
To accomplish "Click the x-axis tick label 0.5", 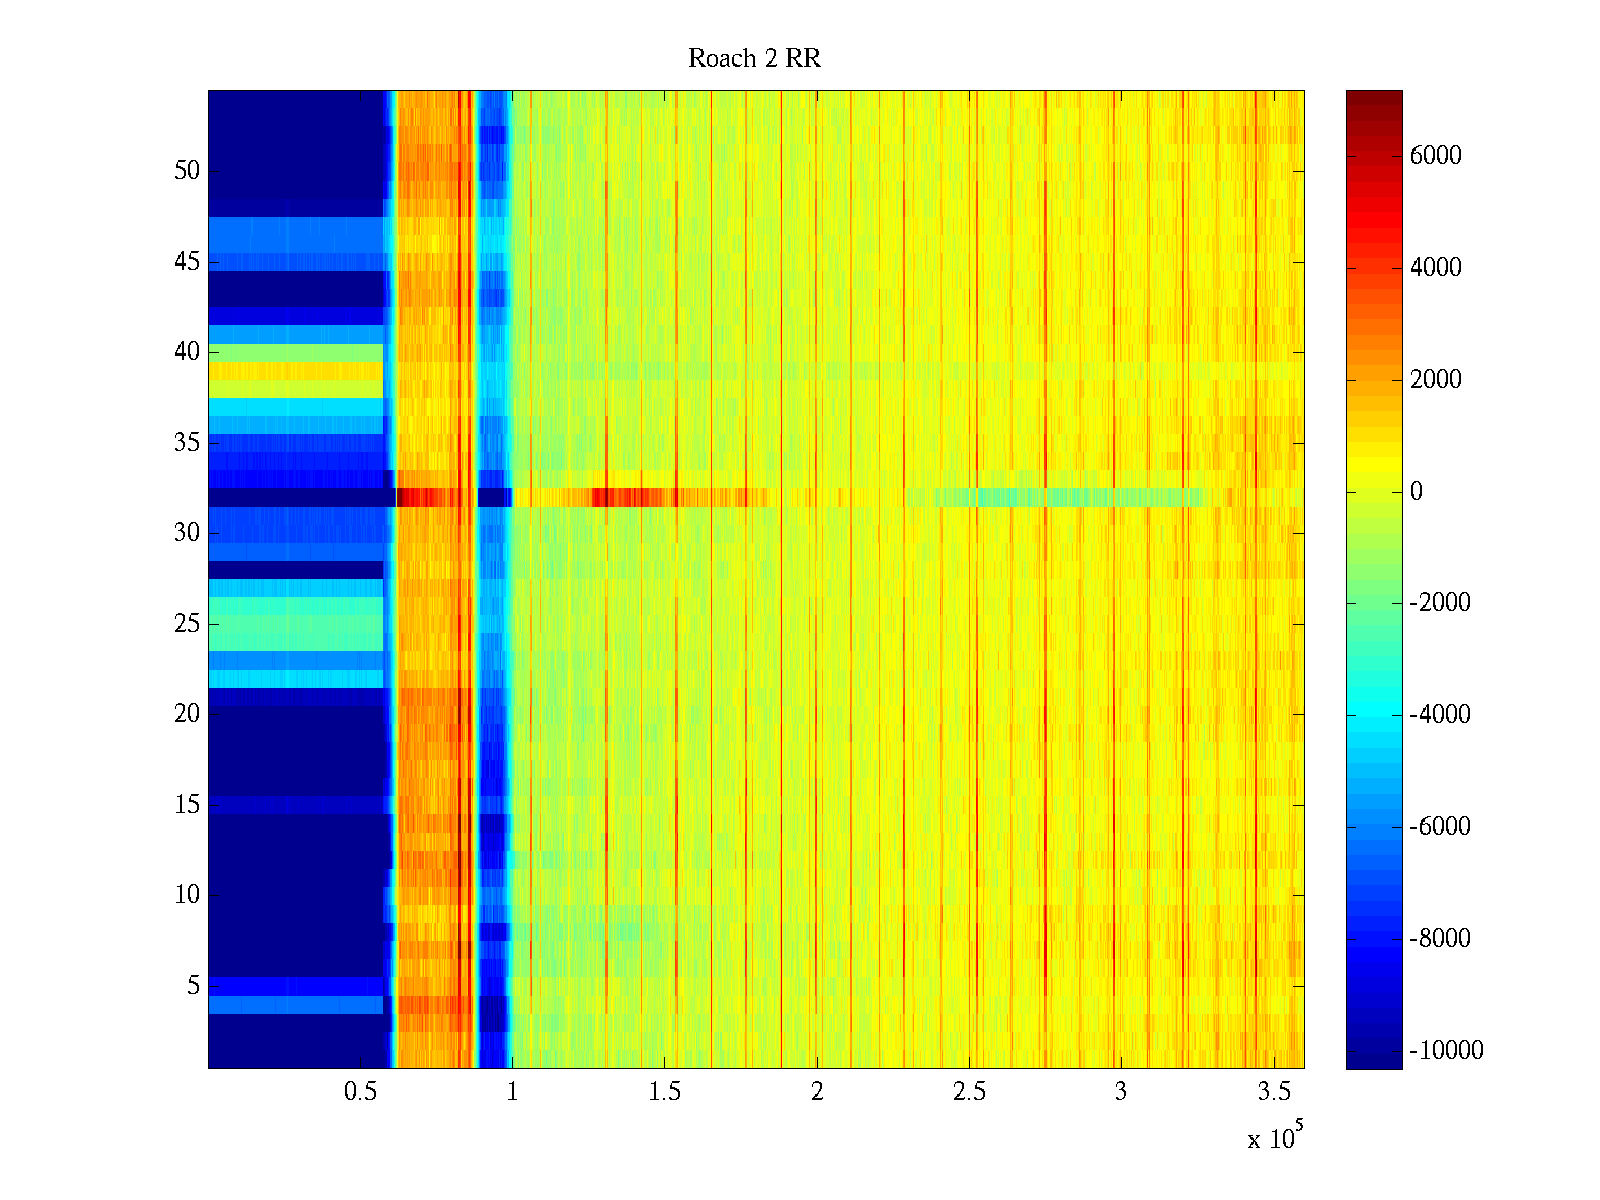I will 360,1092.
